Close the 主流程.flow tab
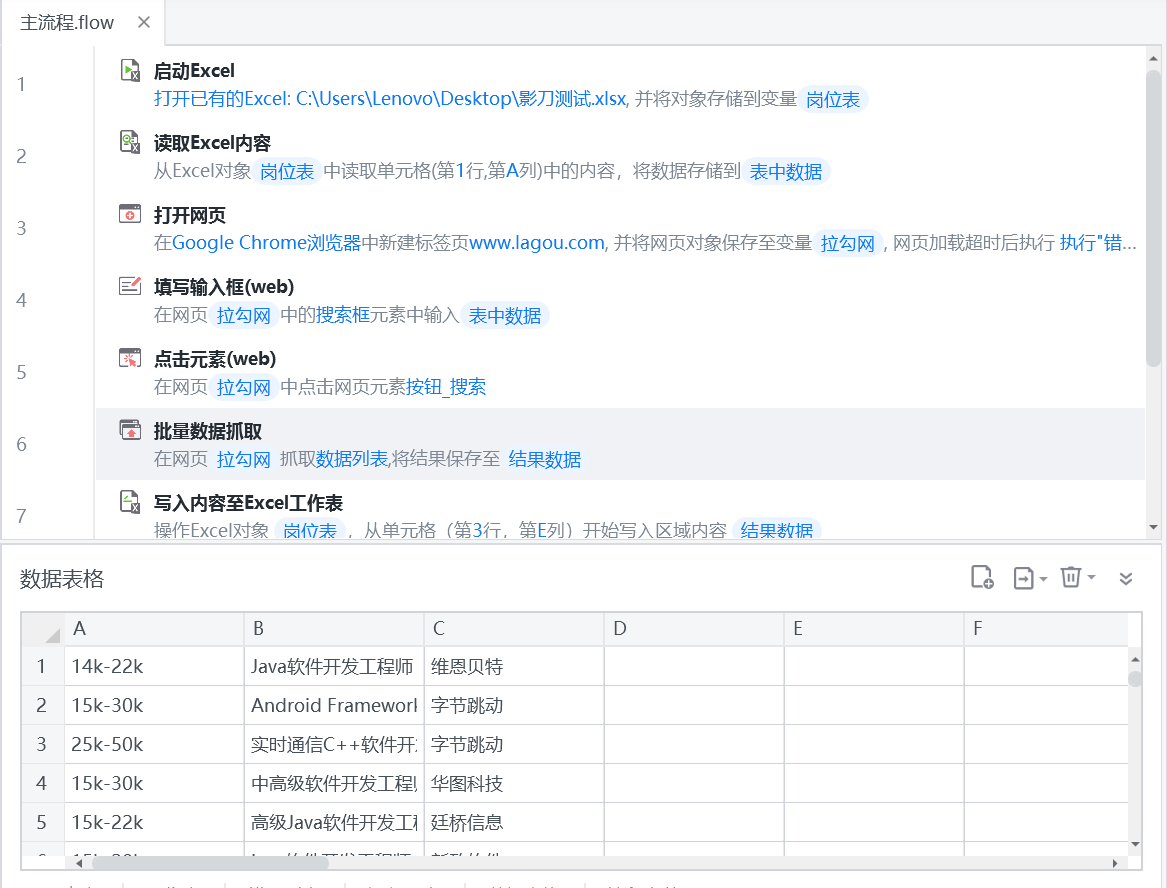1167x888 pixels. tap(144, 22)
